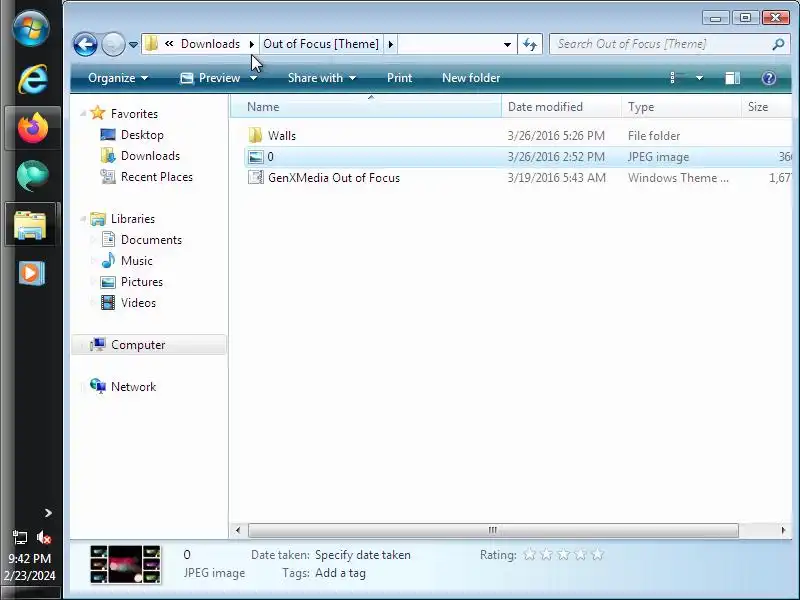The width and height of the screenshot is (800, 600).
Task: Open the Share with menu
Action: pos(321,78)
